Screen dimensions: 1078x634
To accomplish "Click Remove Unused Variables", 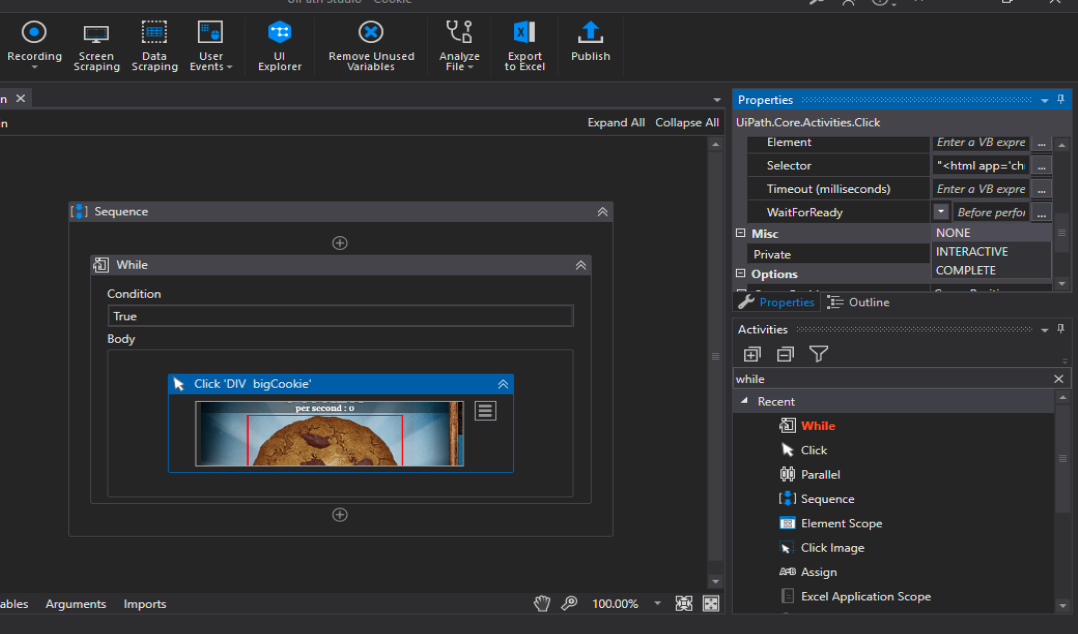I will pos(371,47).
